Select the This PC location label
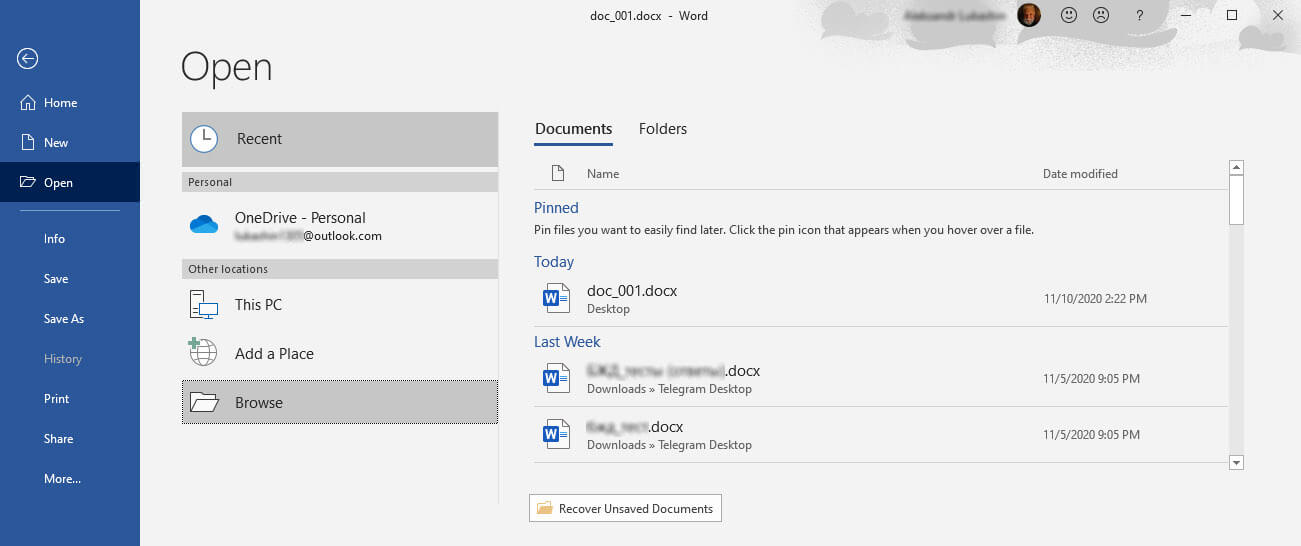Screen dimensions: 1301x546 tap(258, 304)
